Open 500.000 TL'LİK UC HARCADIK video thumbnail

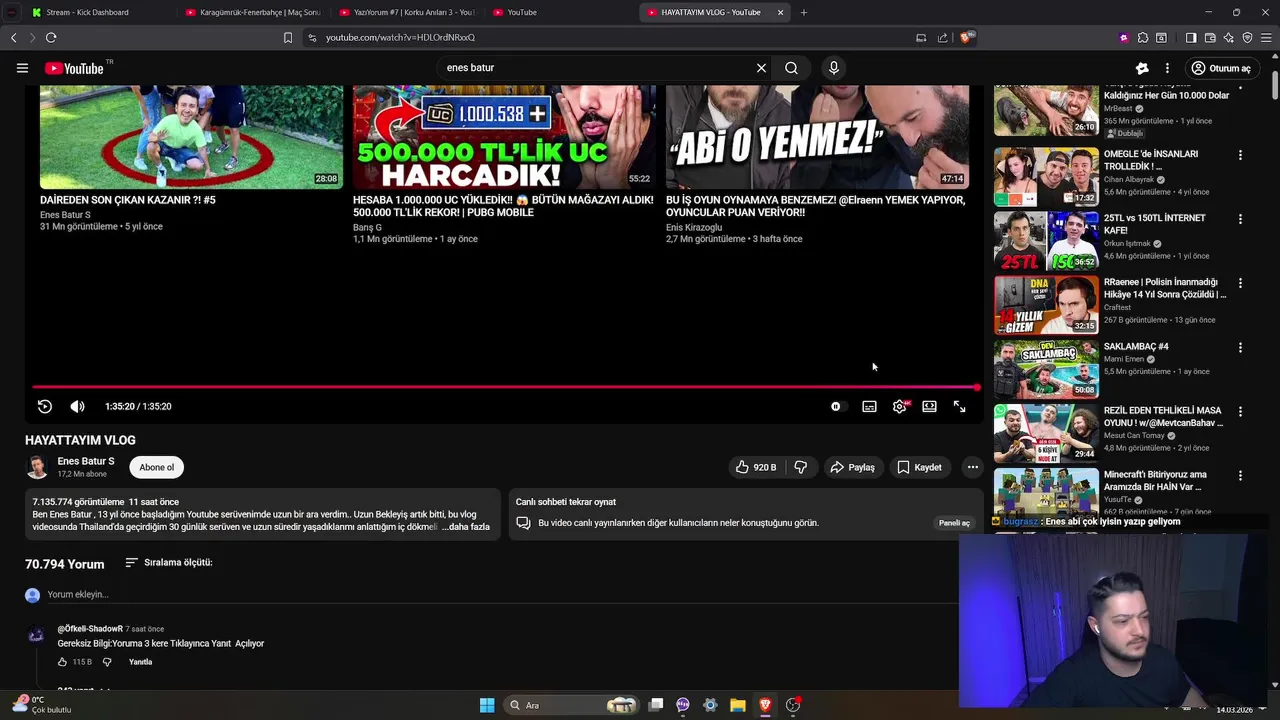pyautogui.click(x=504, y=137)
